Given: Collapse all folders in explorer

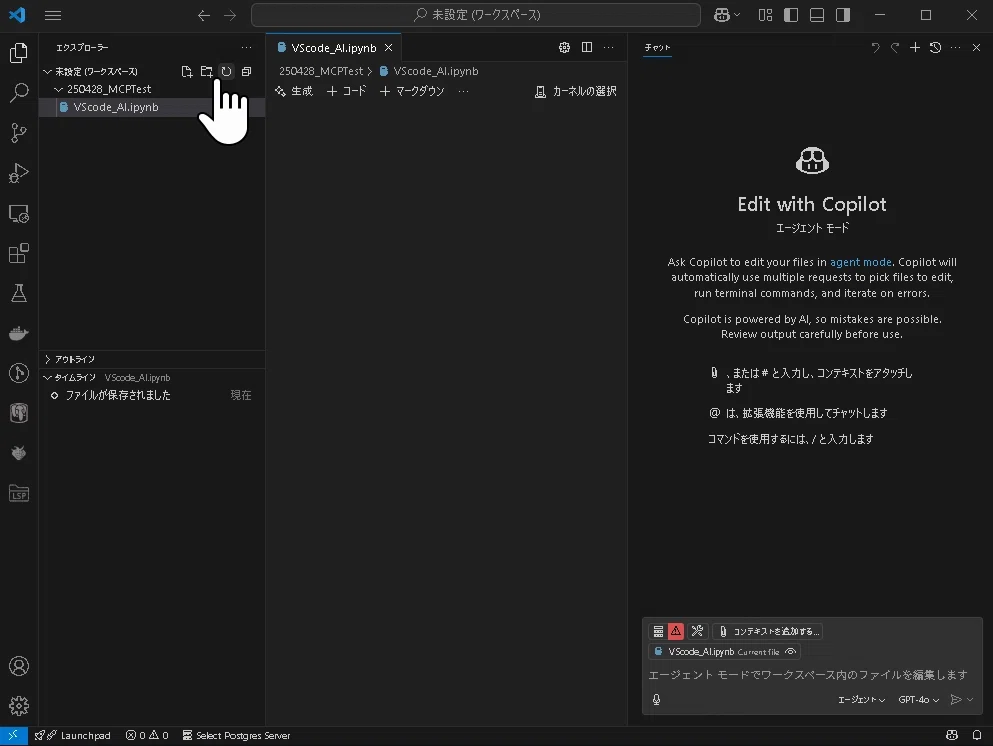Looking at the screenshot, I should (x=246, y=72).
